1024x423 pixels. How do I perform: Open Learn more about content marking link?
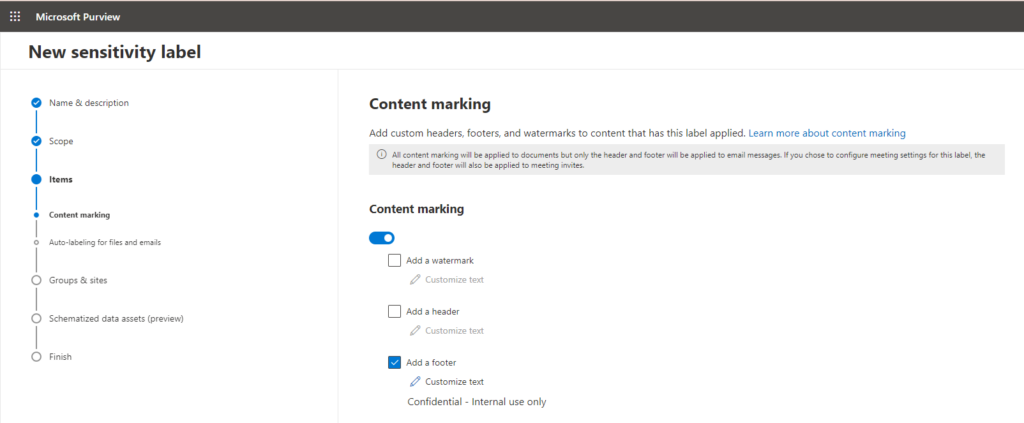pyautogui.click(x=827, y=133)
